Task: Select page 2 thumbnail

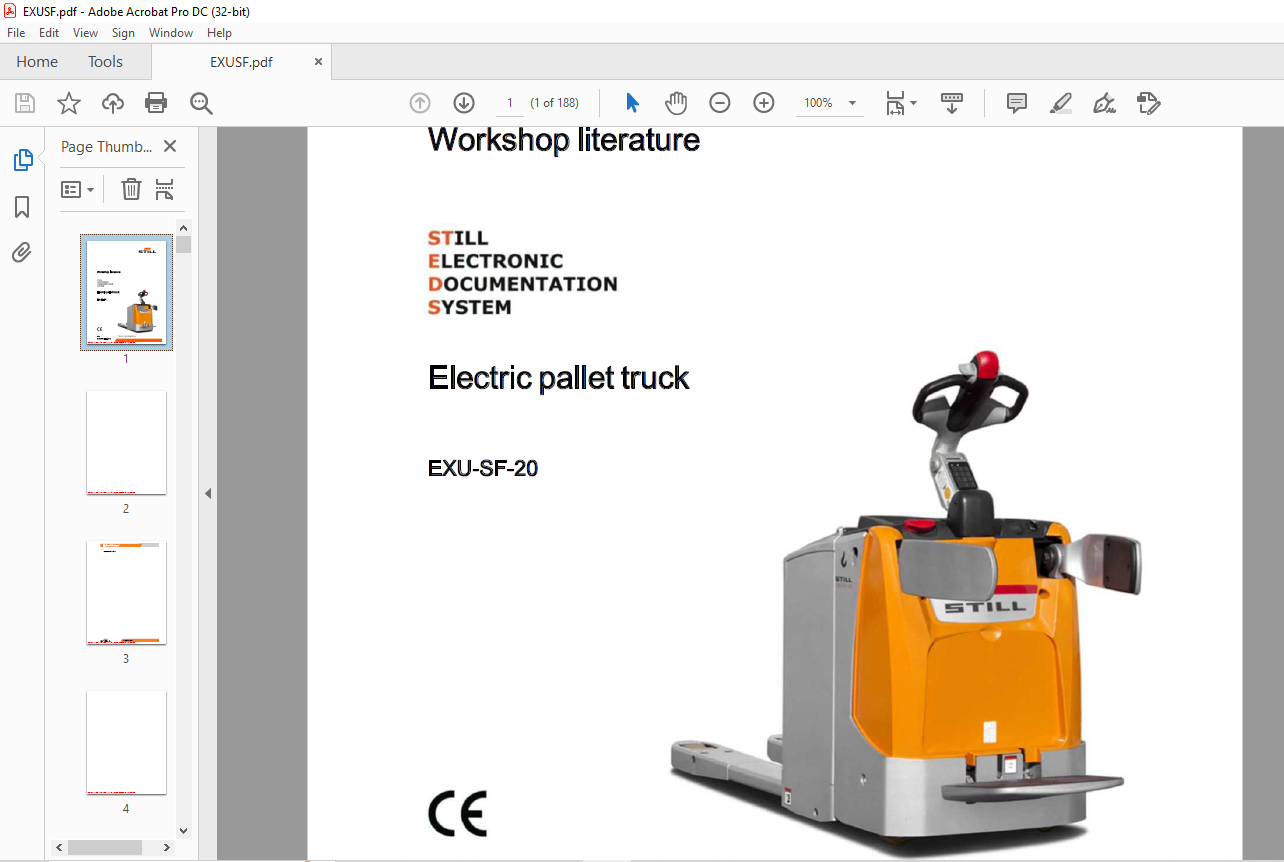Action: click(x=126, y=443)
